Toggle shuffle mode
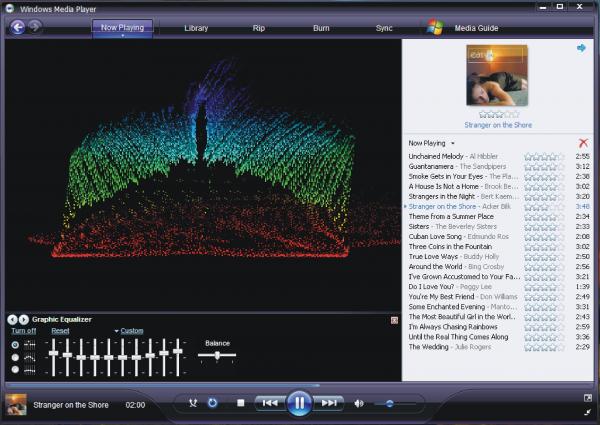 pyautogui.click(x=193, y=403)
